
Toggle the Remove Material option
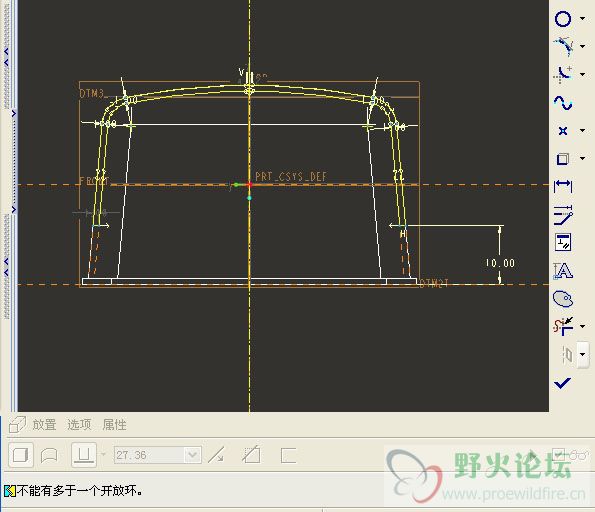click(x=251, y=454)
